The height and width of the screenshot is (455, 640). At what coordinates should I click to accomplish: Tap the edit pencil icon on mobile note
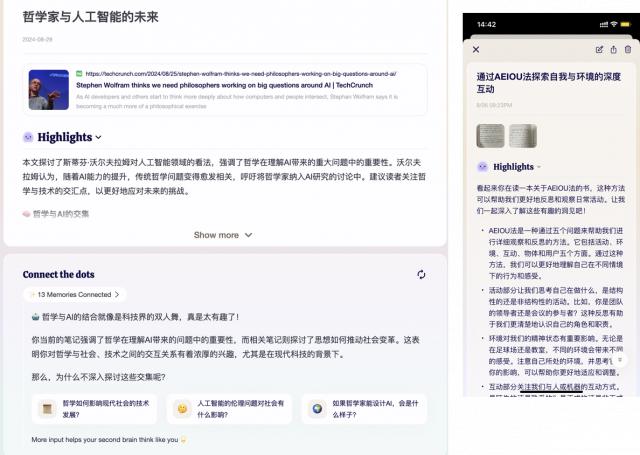pos(599,49)
